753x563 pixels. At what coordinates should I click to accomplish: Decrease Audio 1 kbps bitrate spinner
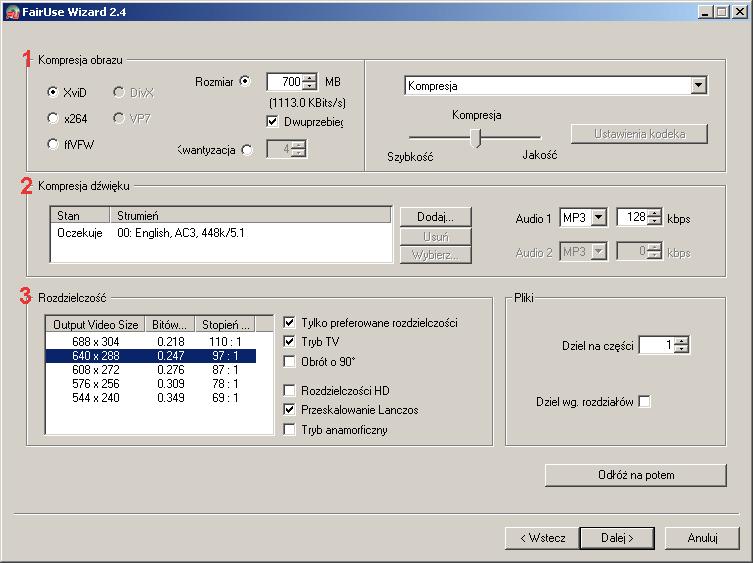pos(654,221)
